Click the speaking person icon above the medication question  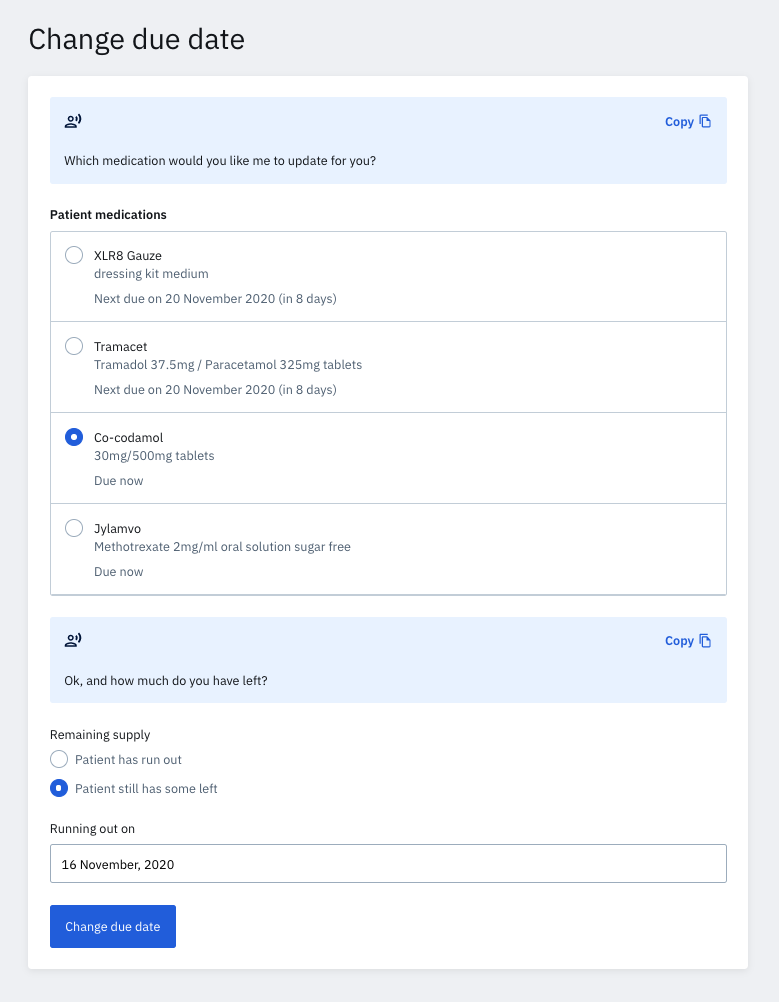pos(73,121)
